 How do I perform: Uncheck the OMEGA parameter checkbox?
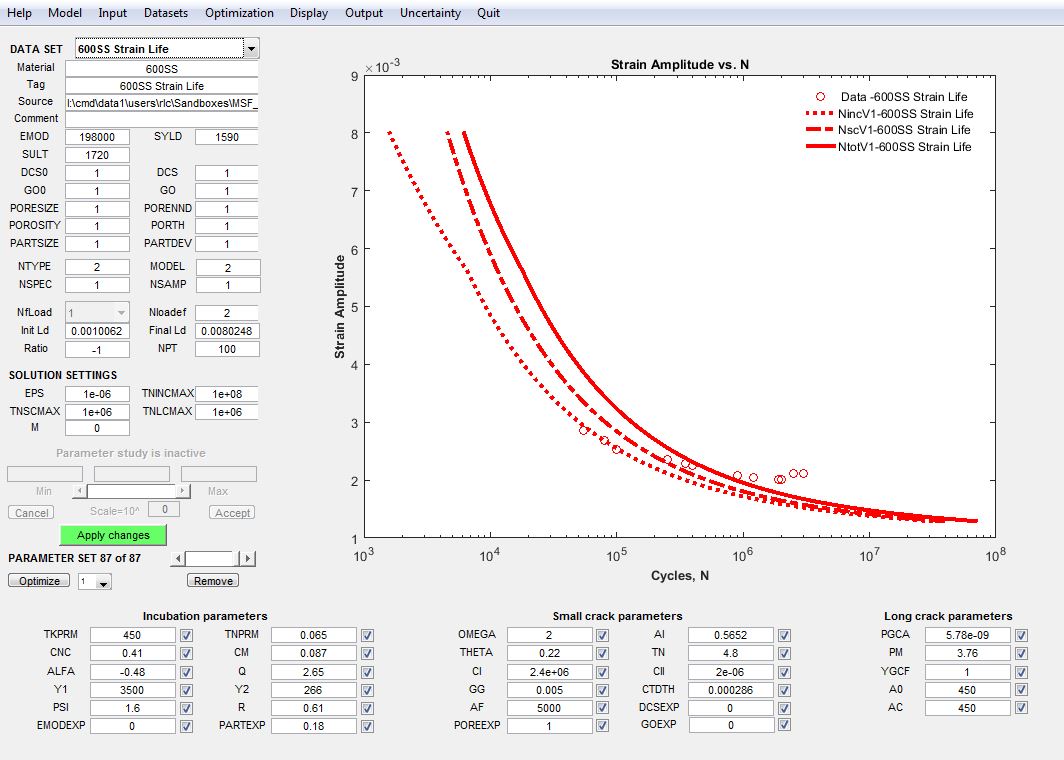tap(602, 635)
